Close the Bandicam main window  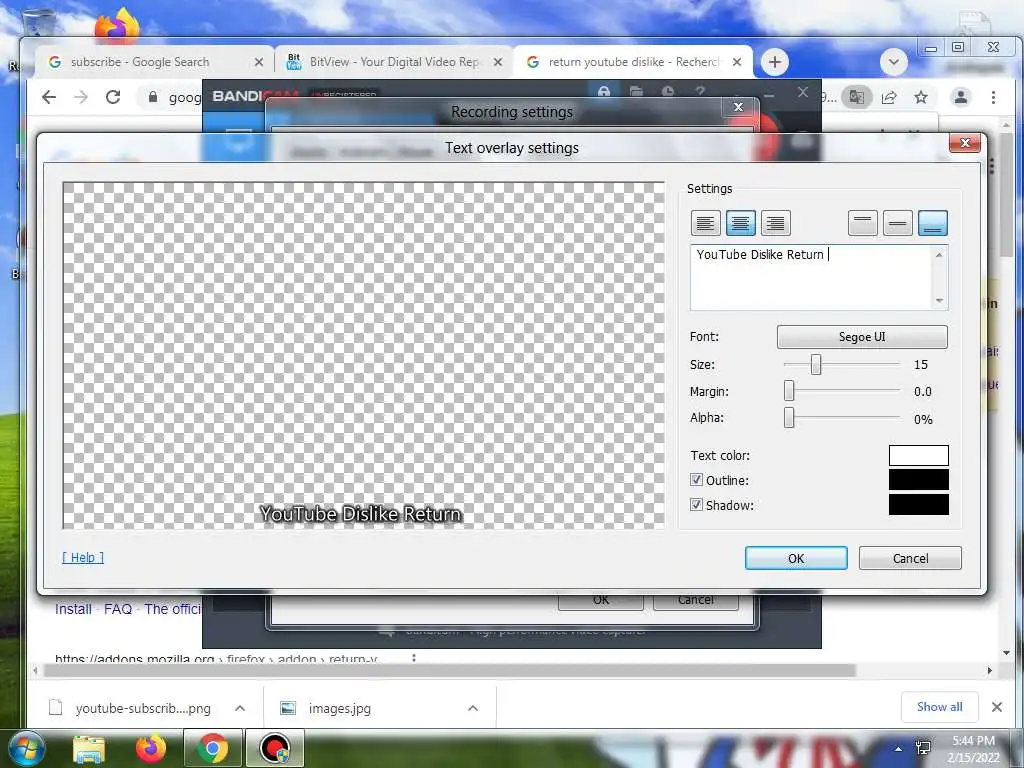(803, 93)
